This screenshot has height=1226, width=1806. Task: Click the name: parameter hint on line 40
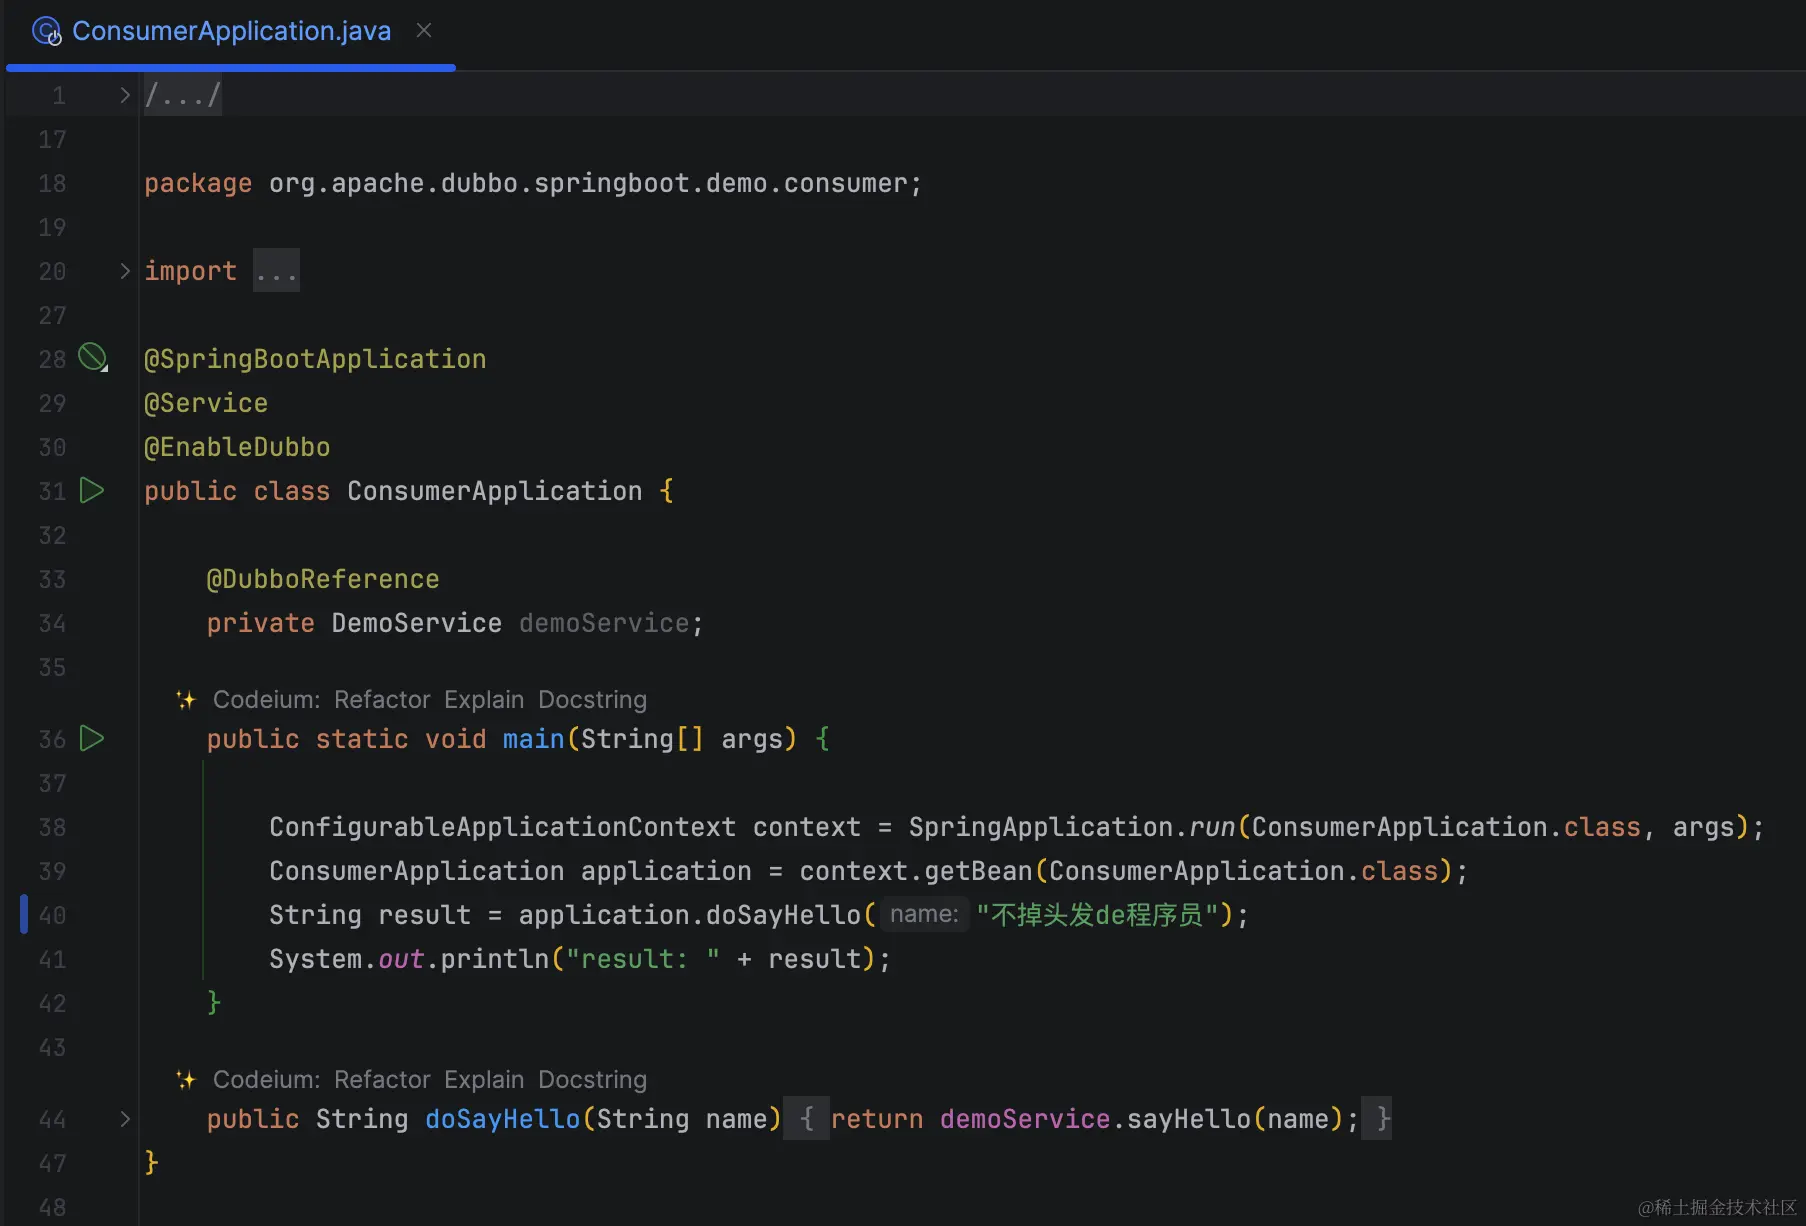coord(924,914)
